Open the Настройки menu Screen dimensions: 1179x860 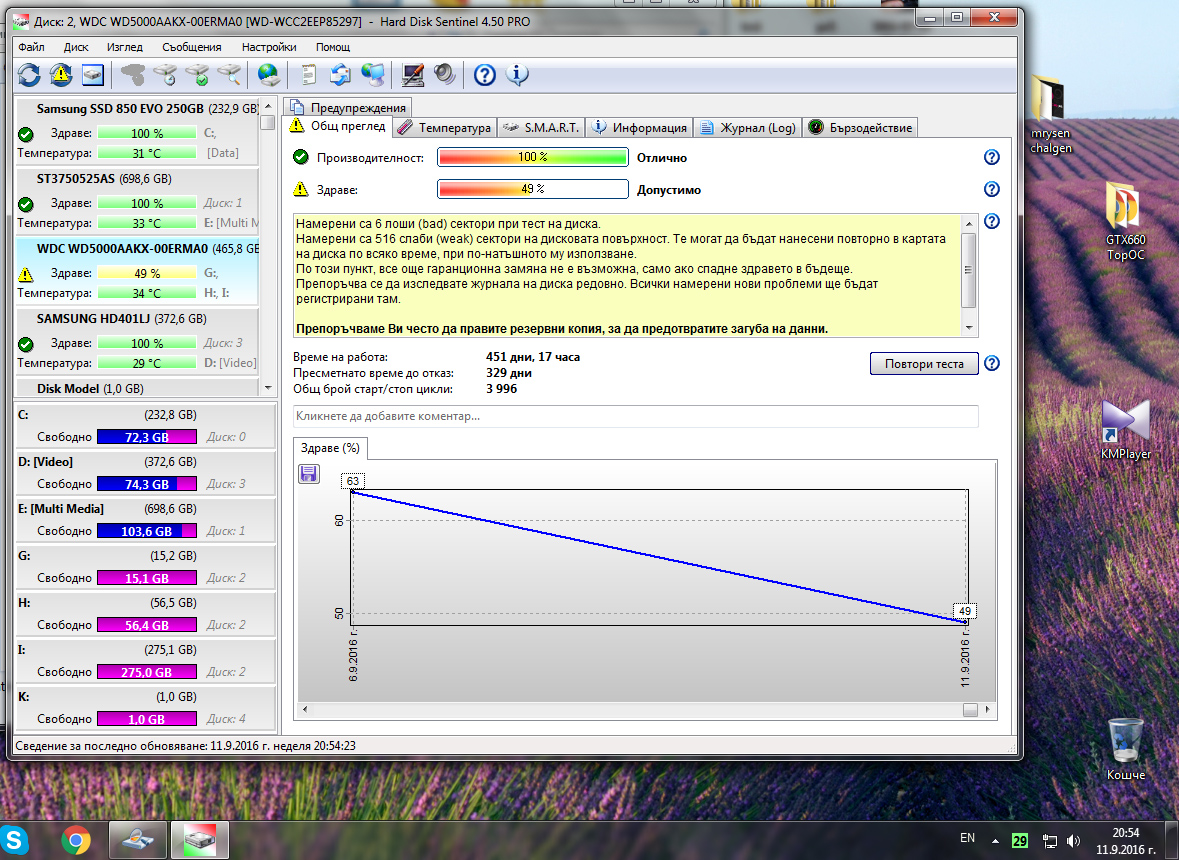pos(269,47)
